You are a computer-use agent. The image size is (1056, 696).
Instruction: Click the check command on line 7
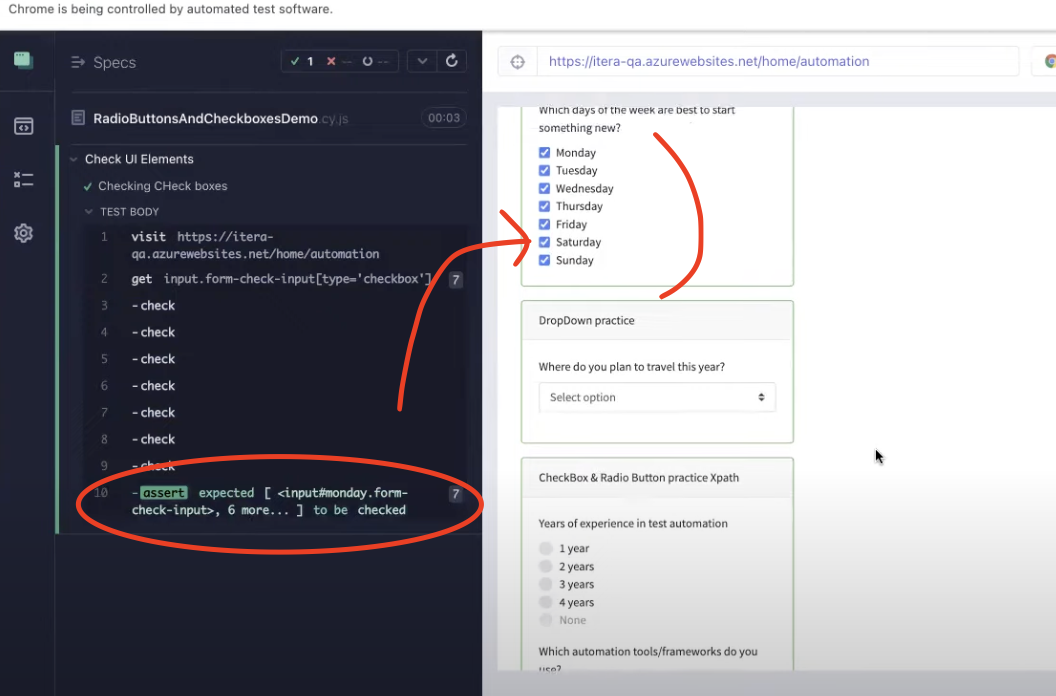coord(275,412)
